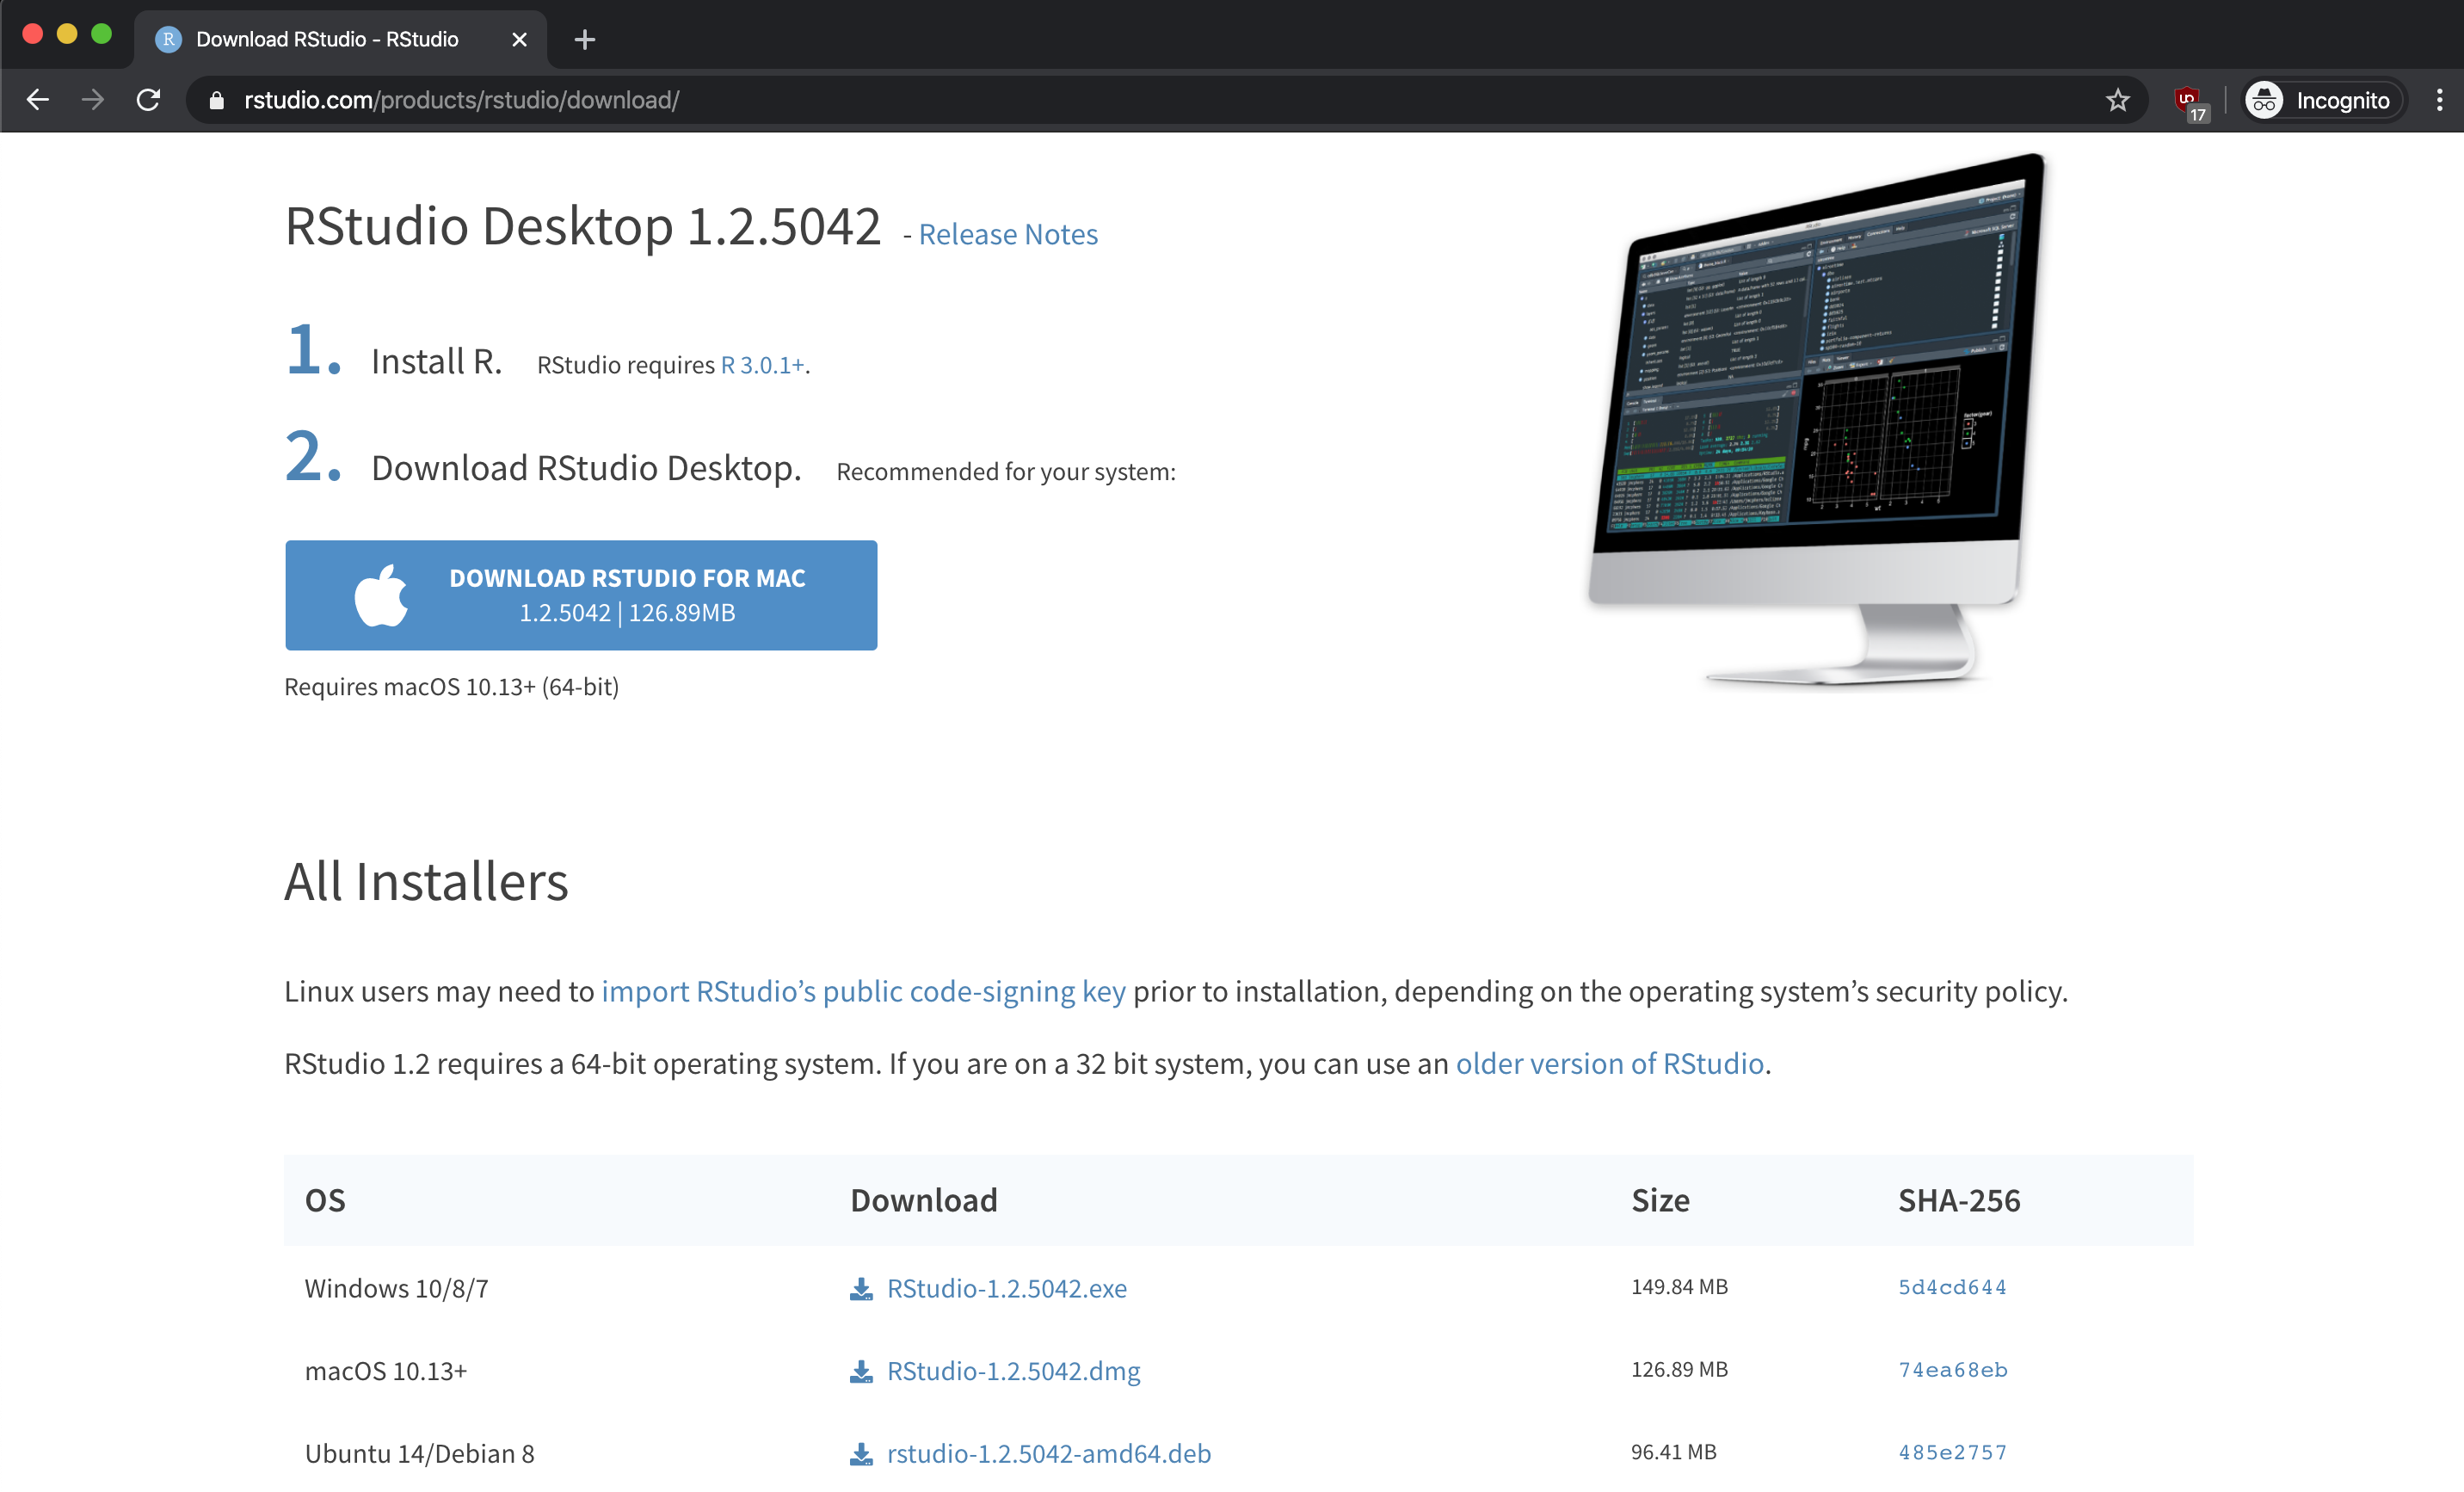Bookmark the page with the star icon

pyautogui.click(x=2117, y=99)
